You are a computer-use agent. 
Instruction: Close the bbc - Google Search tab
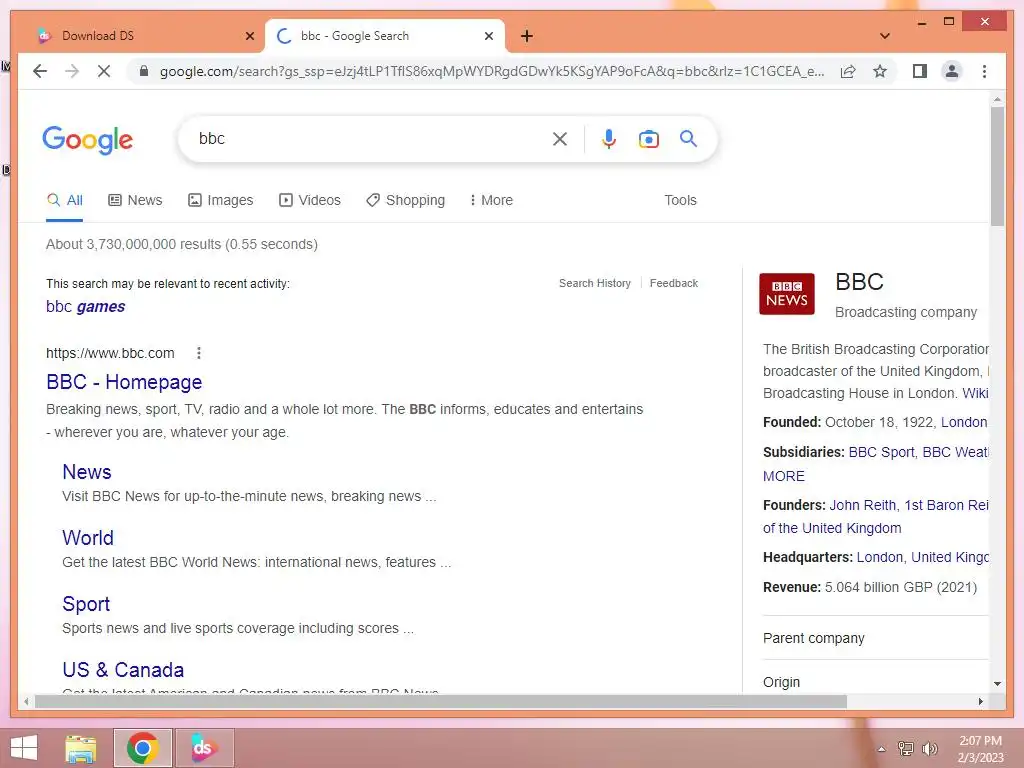(x=488, y=36)
